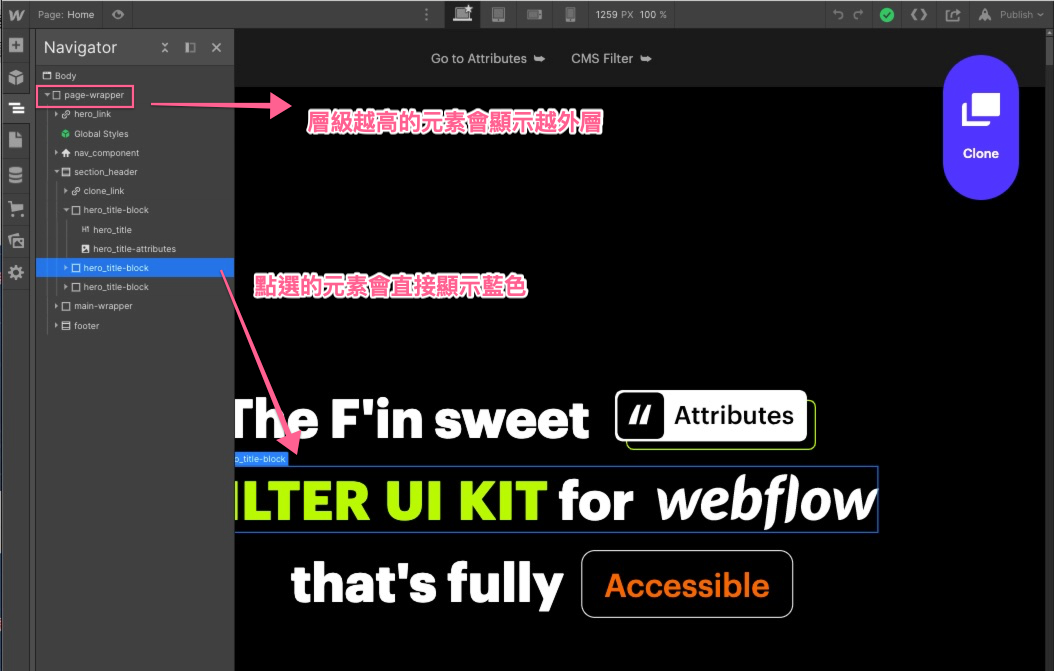Click the canvas zoom percentage field
The width and height of the screenshot is (1054, 671).
653,15
